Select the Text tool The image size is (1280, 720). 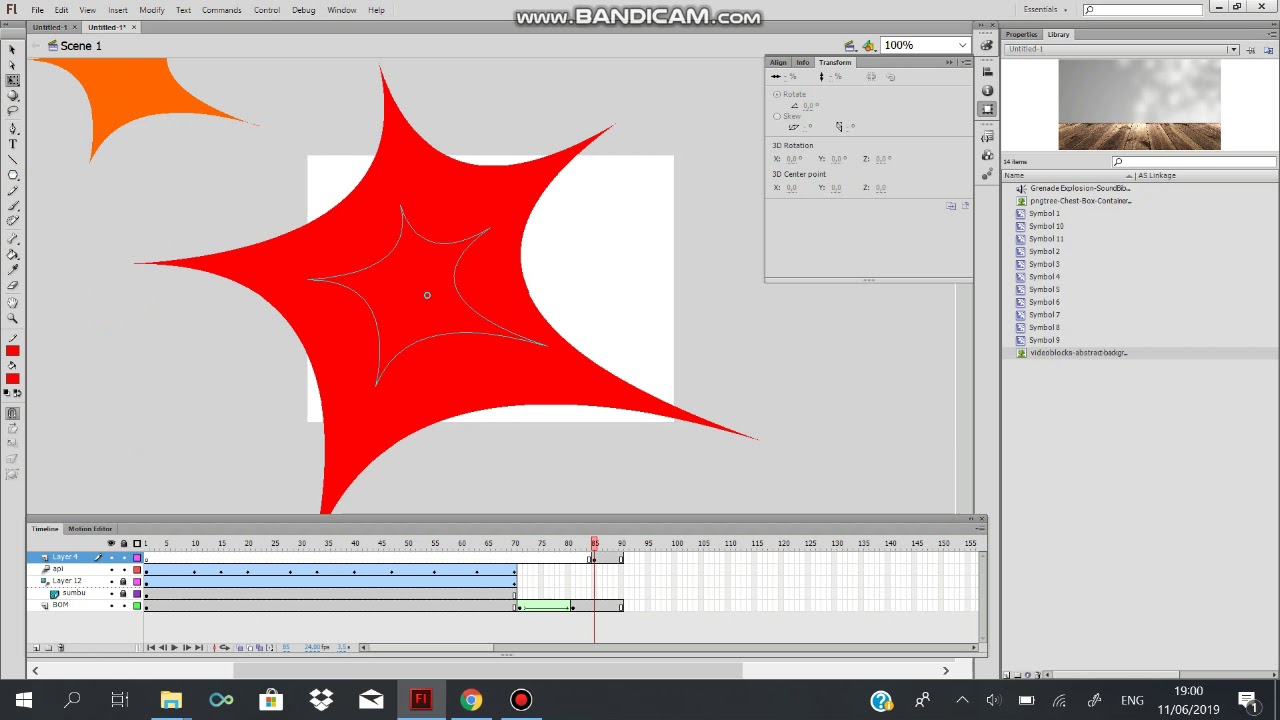[x=12, y=144]
